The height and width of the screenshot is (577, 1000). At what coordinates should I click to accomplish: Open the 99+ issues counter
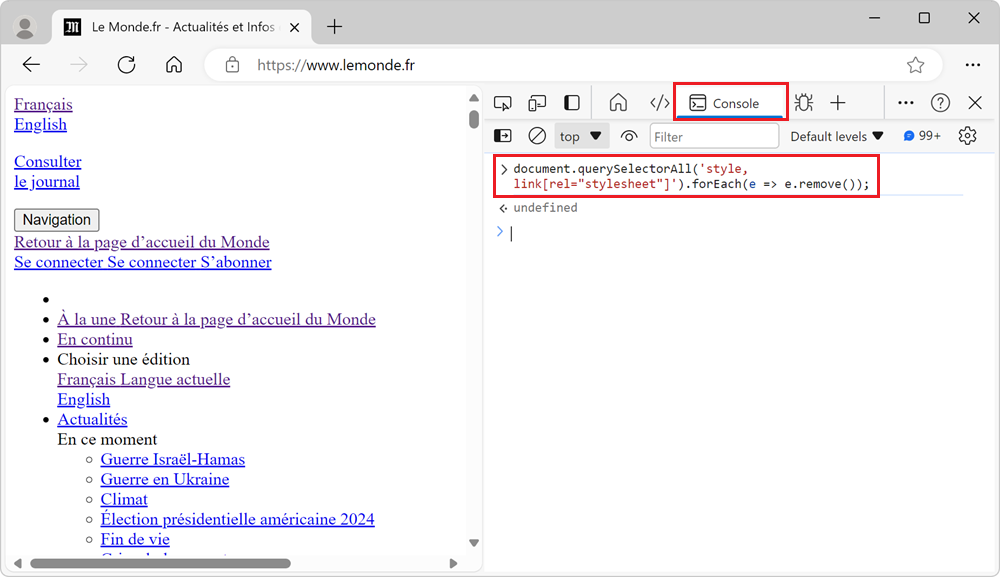point(922,136)
